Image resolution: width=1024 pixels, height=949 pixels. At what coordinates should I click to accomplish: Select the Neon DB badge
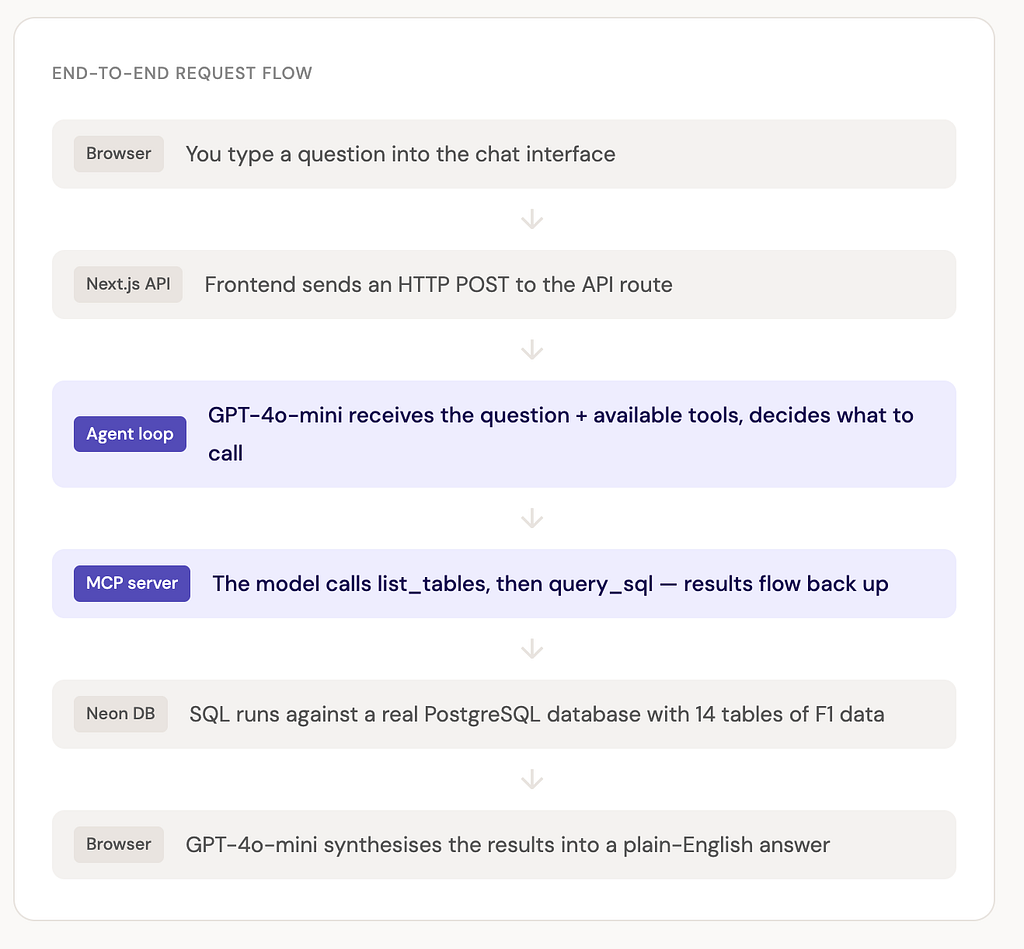click(121, 714)
